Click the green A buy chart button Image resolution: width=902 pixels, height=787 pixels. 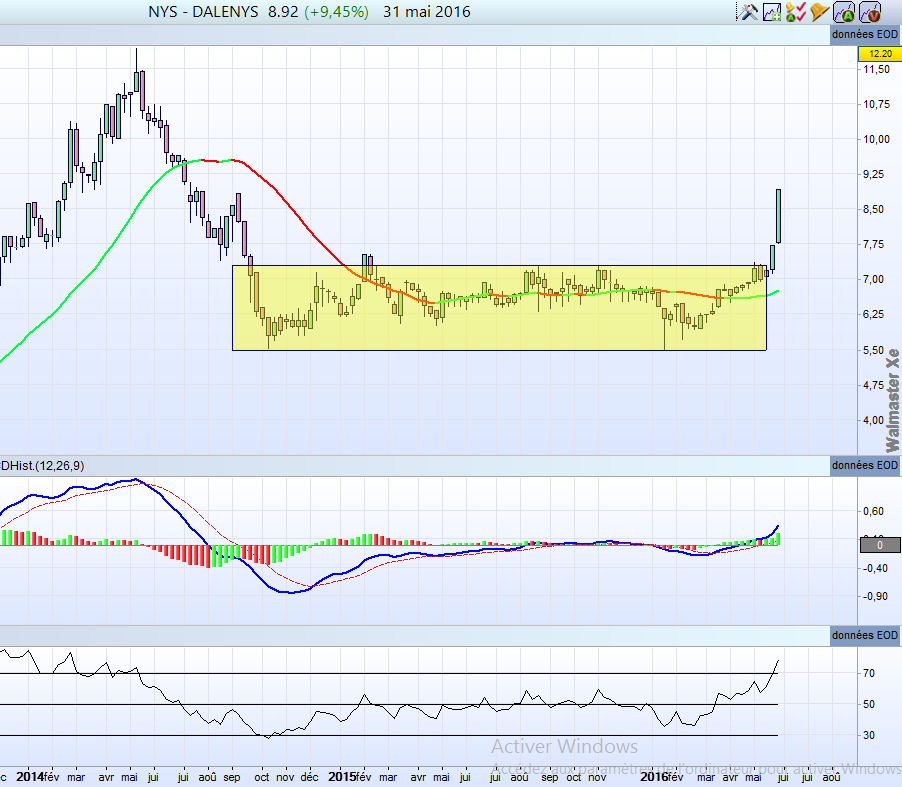pyautogui.click(x=844, y=12)
